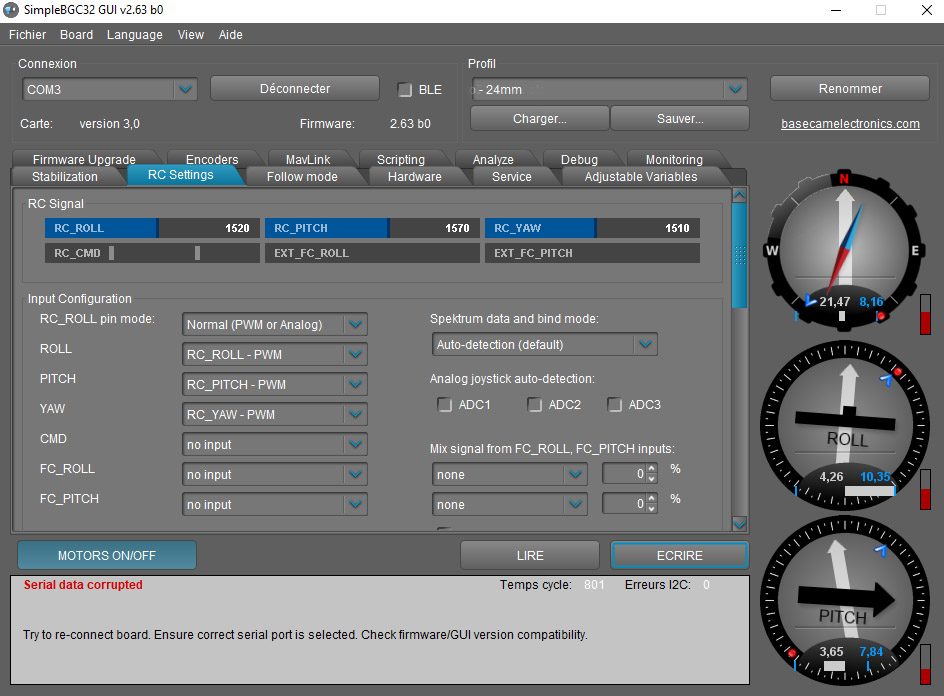Click the RC_ROLL signal bar
Image resolution: width=944 pixels, height=696 pixels.
pos(152,228)
